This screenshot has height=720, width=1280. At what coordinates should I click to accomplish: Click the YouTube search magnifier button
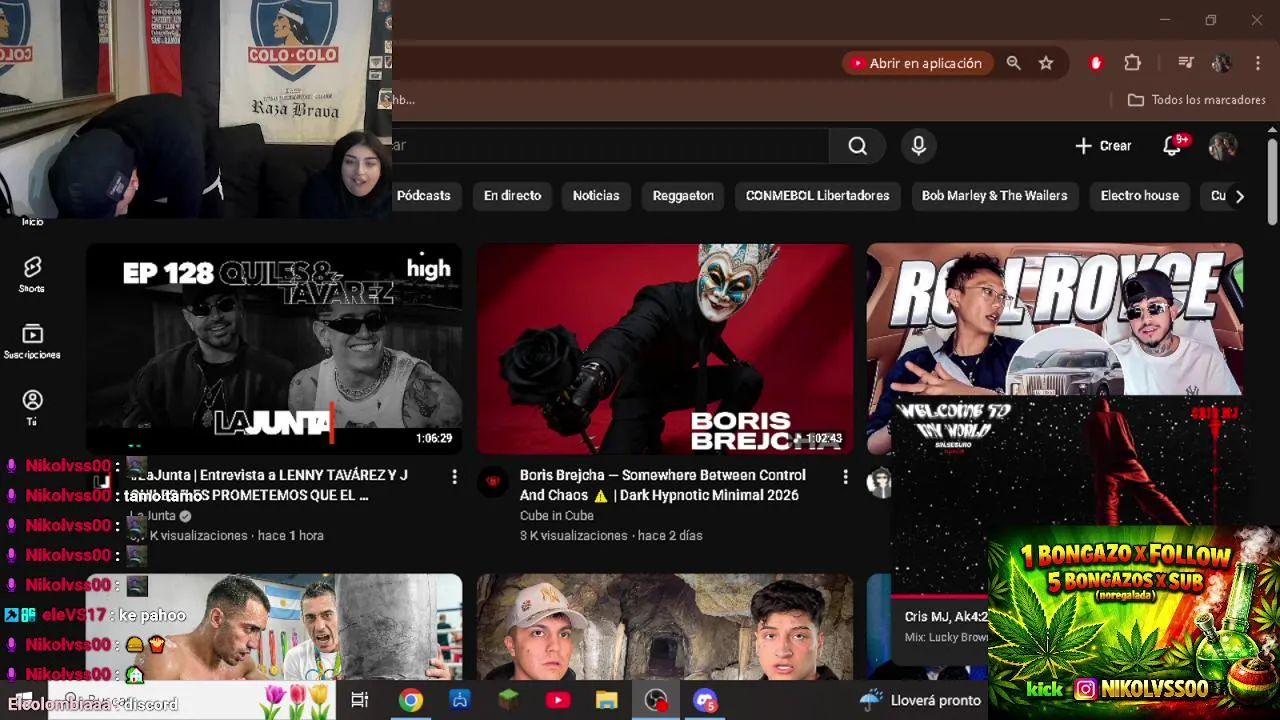pyautogui.click(x=857, y=146)
